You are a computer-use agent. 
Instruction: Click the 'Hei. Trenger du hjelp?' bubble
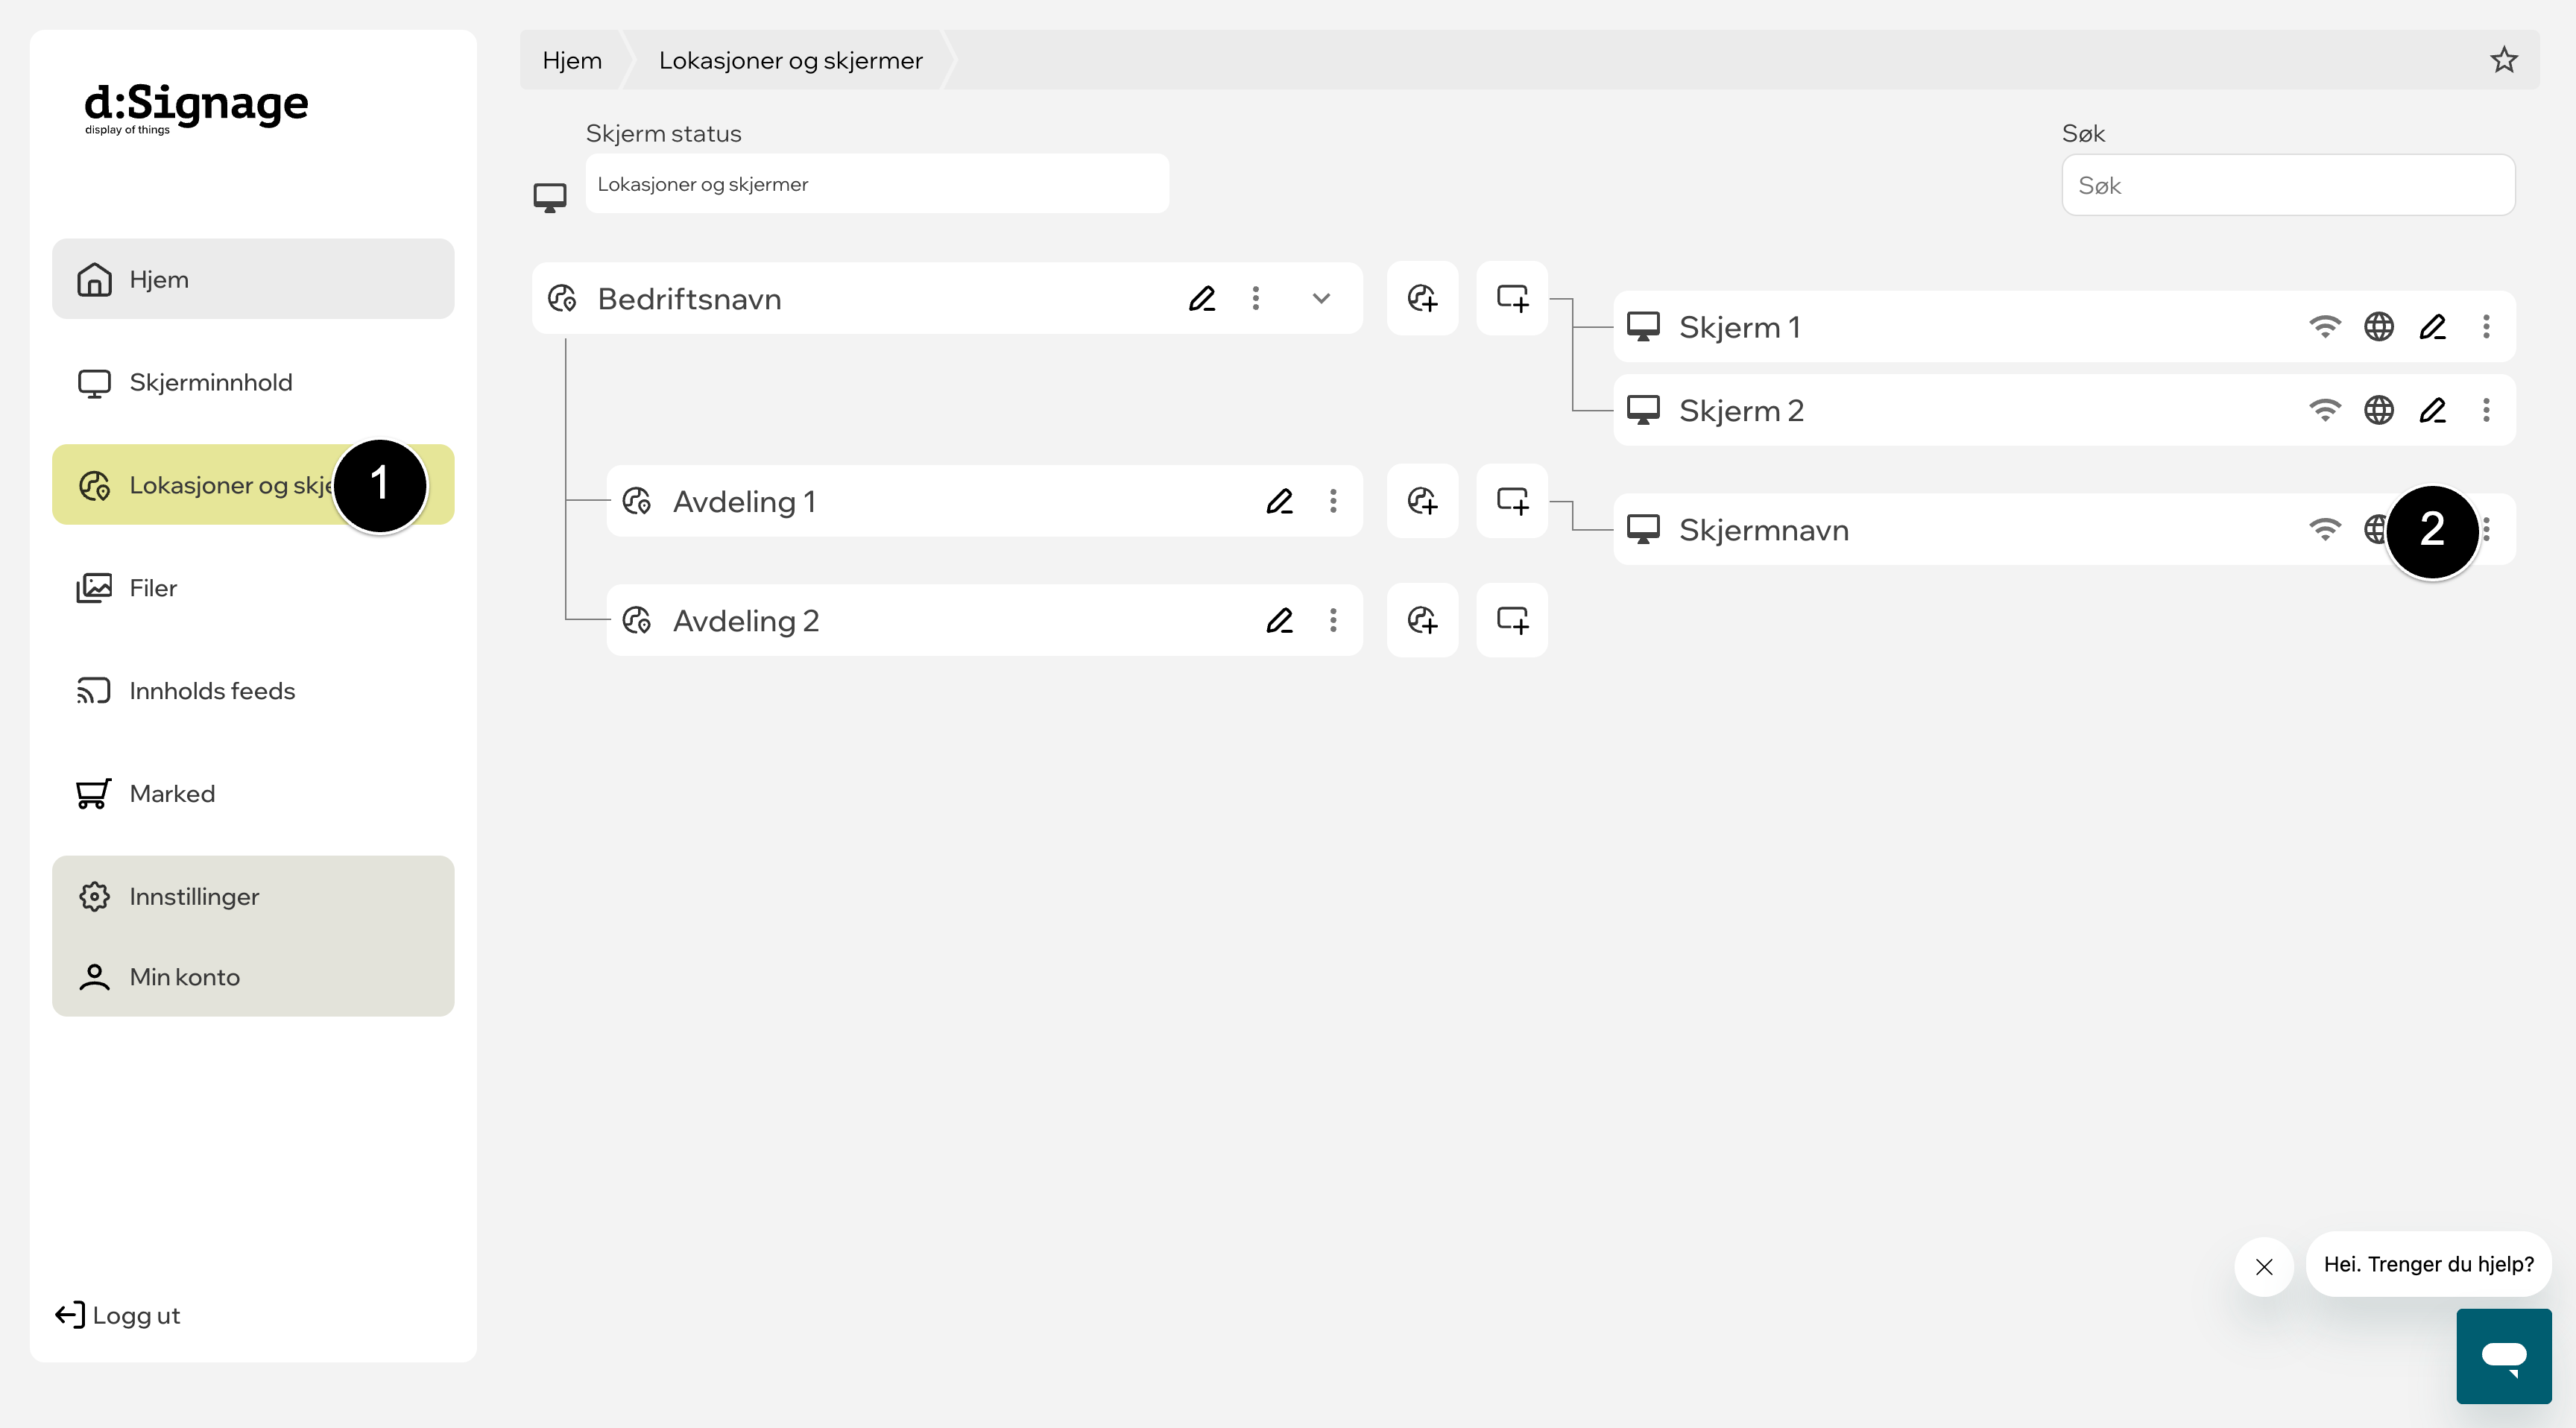[x=2428, y=1264]
